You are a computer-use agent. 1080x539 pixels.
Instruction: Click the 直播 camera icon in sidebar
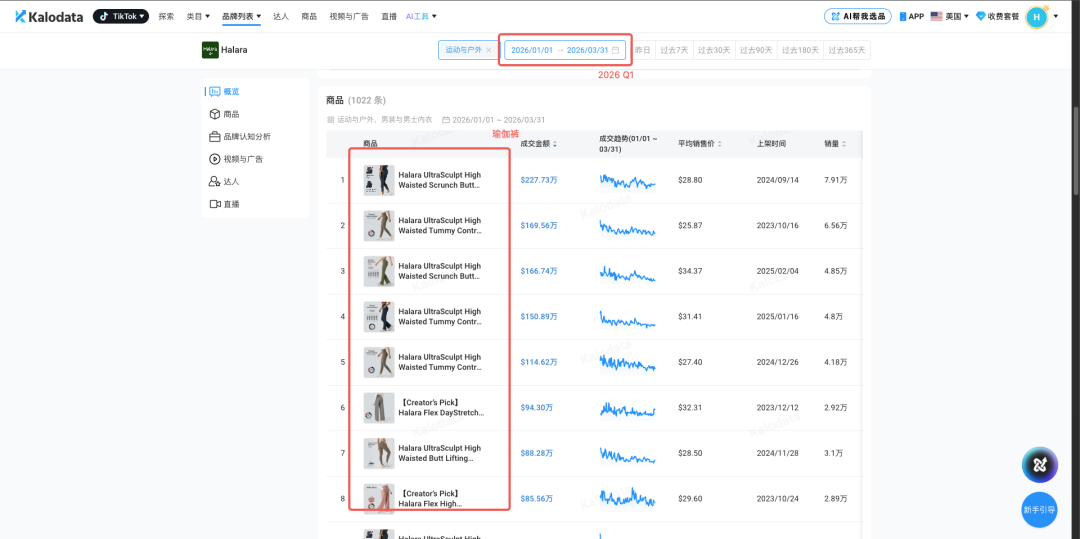pos(214,204)
